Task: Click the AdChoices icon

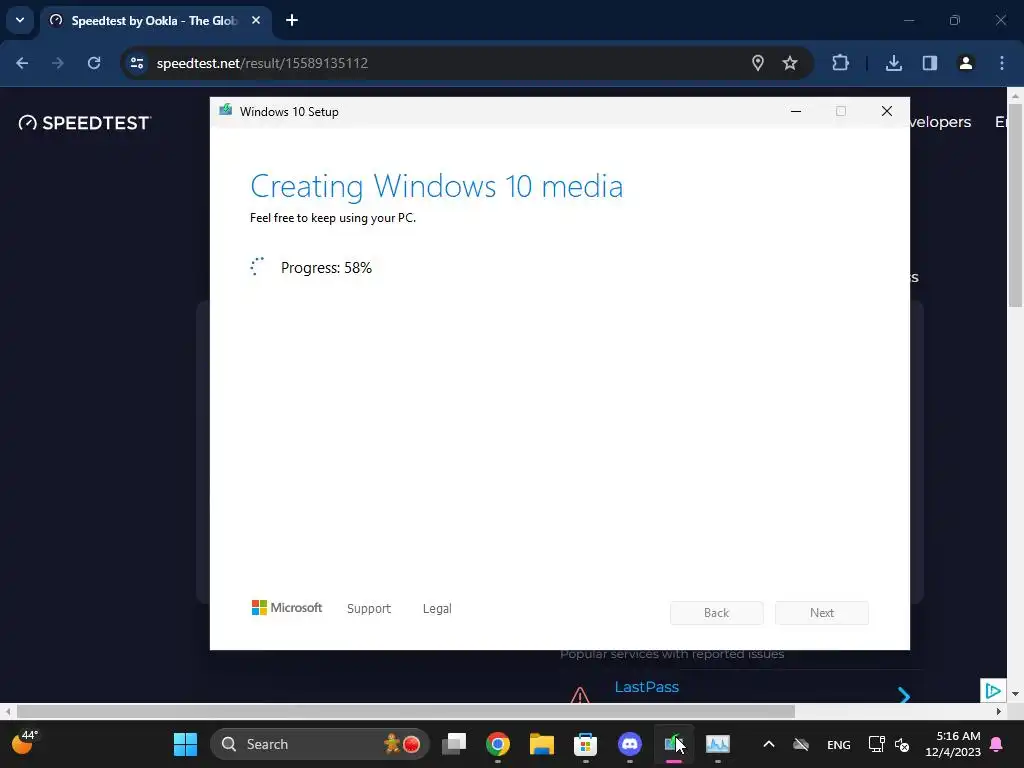Action: (x=993, y=690)
